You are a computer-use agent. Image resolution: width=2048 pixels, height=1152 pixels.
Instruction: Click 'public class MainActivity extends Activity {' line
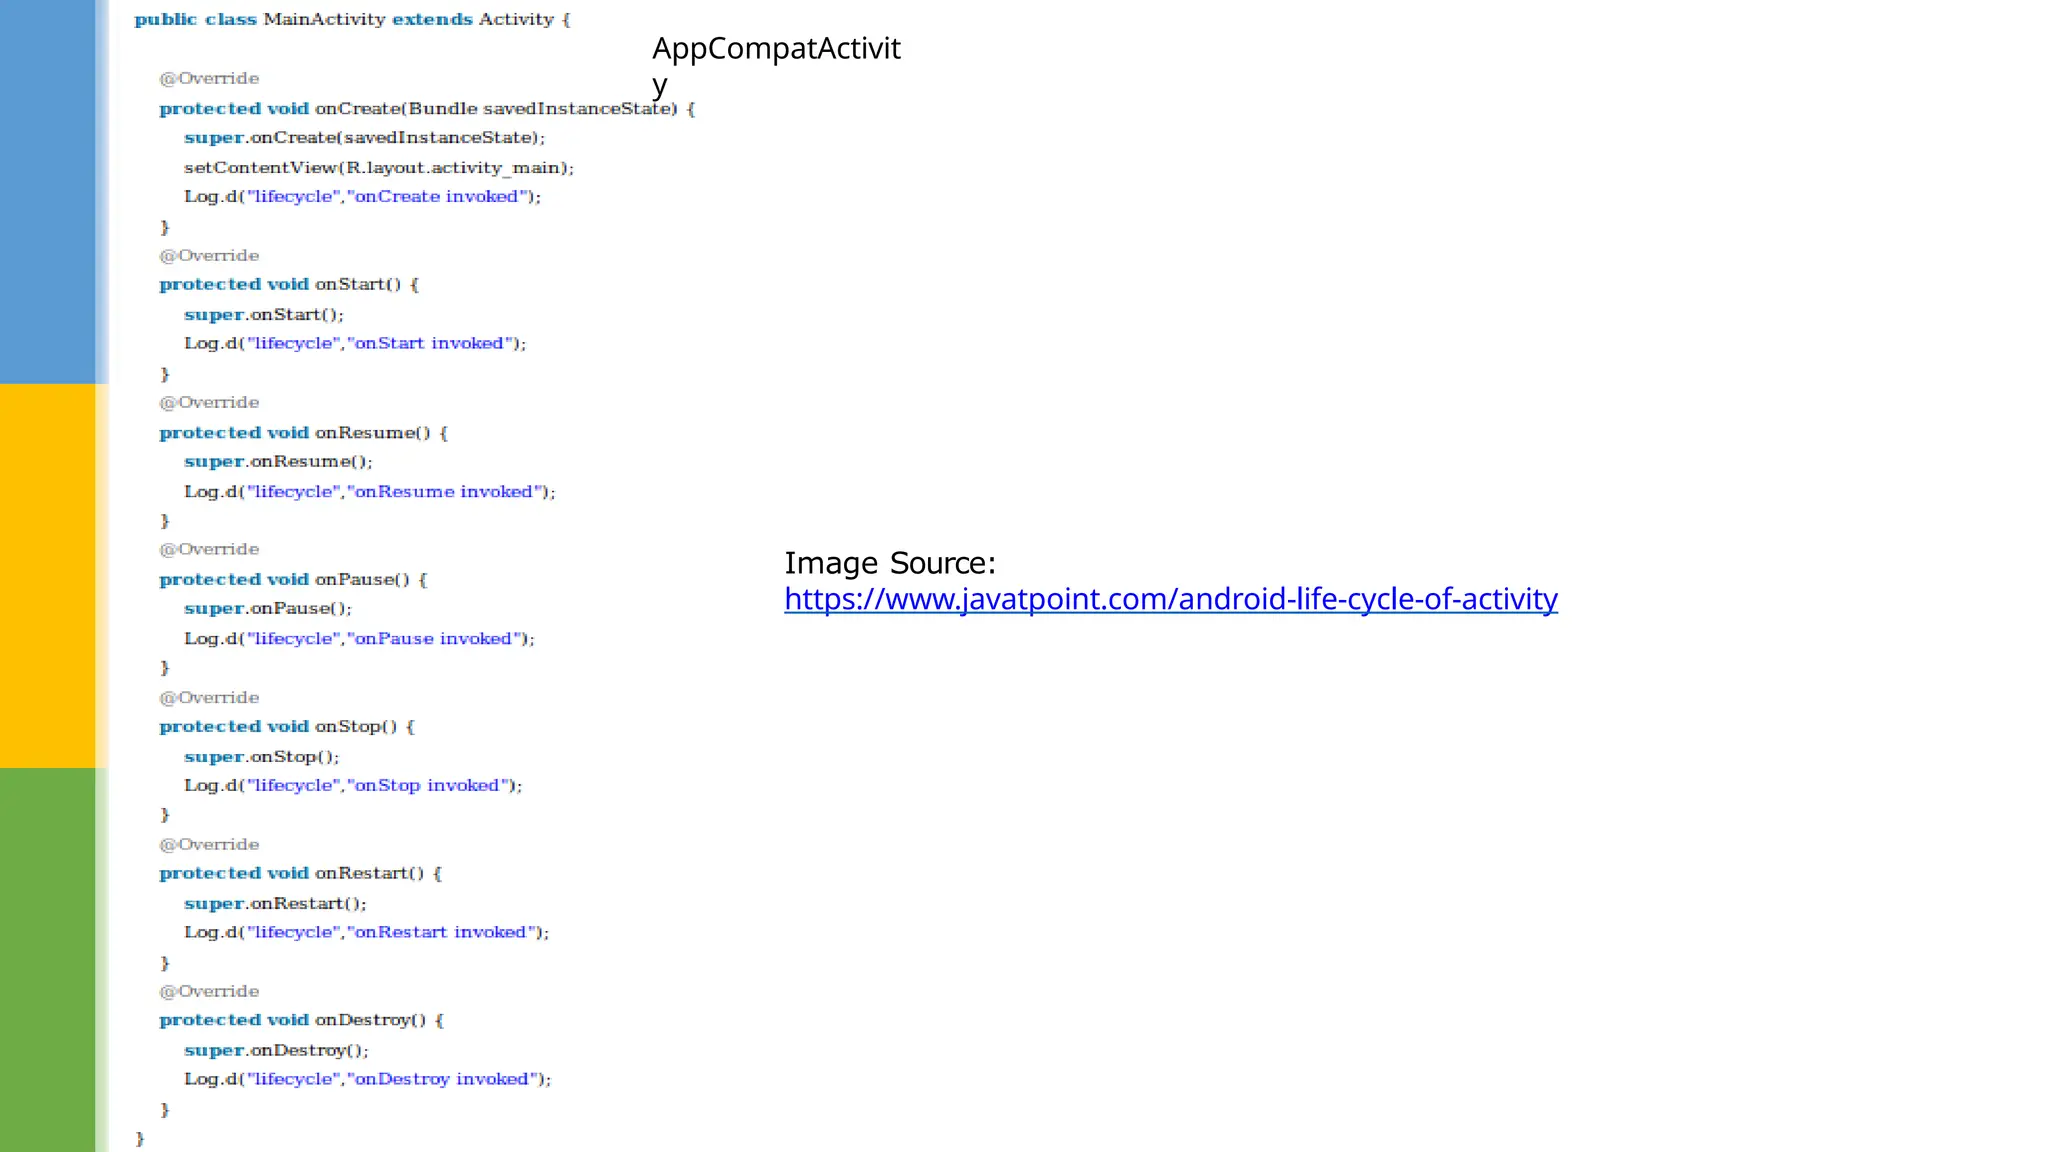click(x=352, y=19)
